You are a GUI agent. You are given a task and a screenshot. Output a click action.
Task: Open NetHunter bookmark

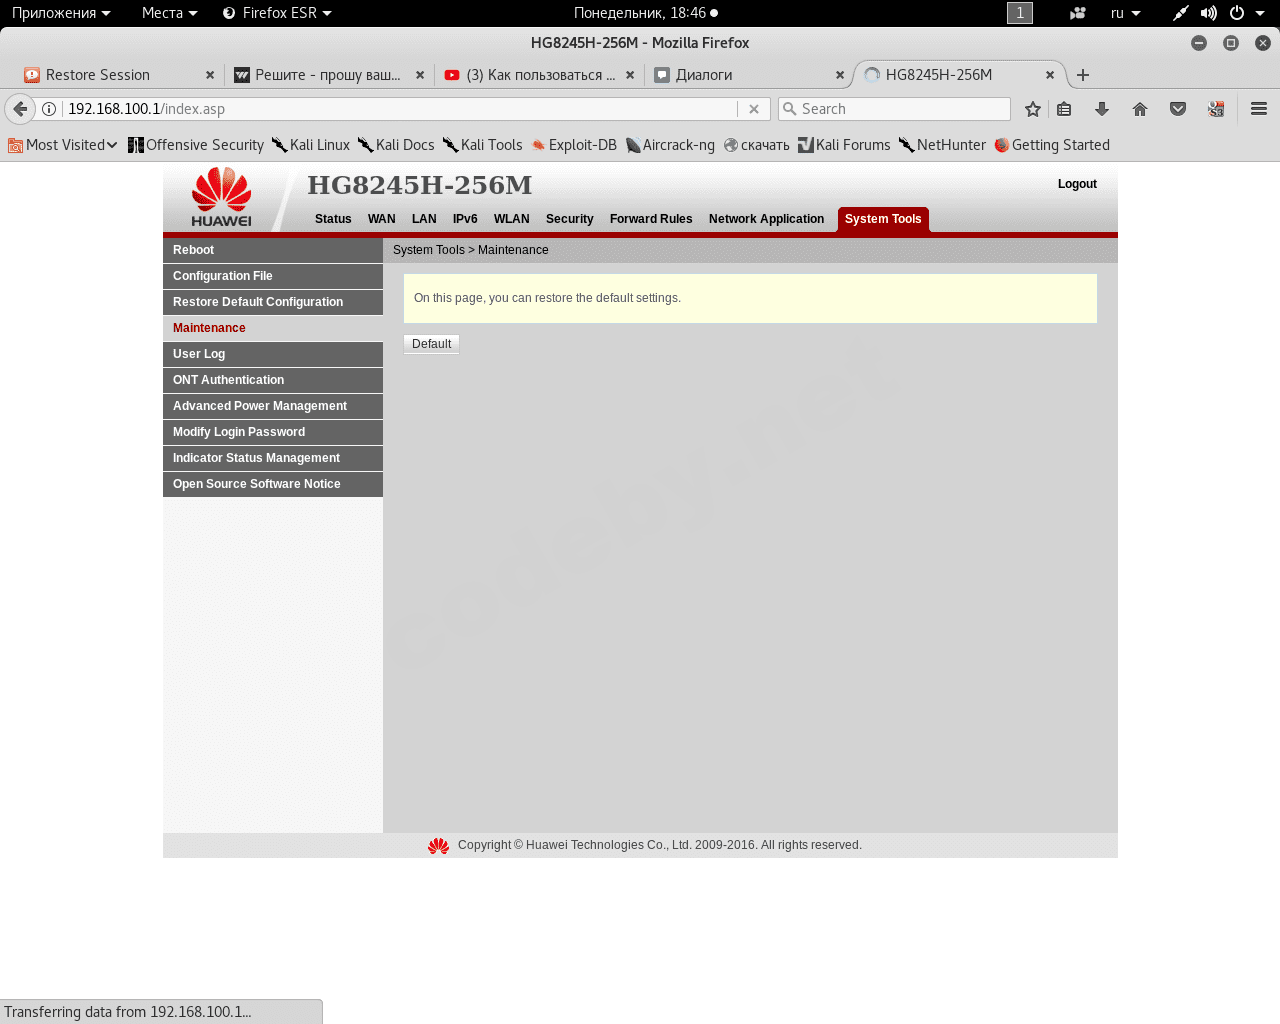tap(942, 145)
